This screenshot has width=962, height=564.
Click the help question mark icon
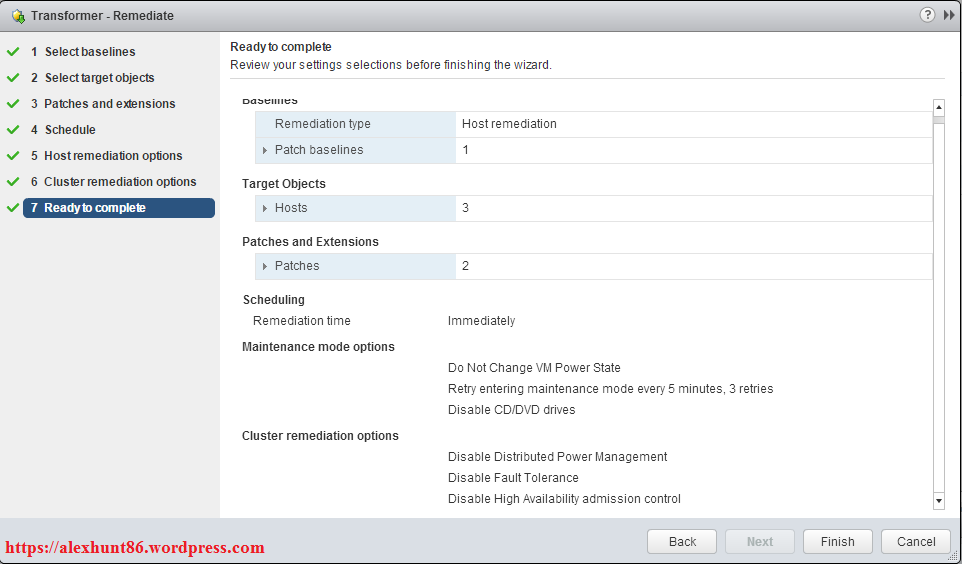(x=927, y=15)
